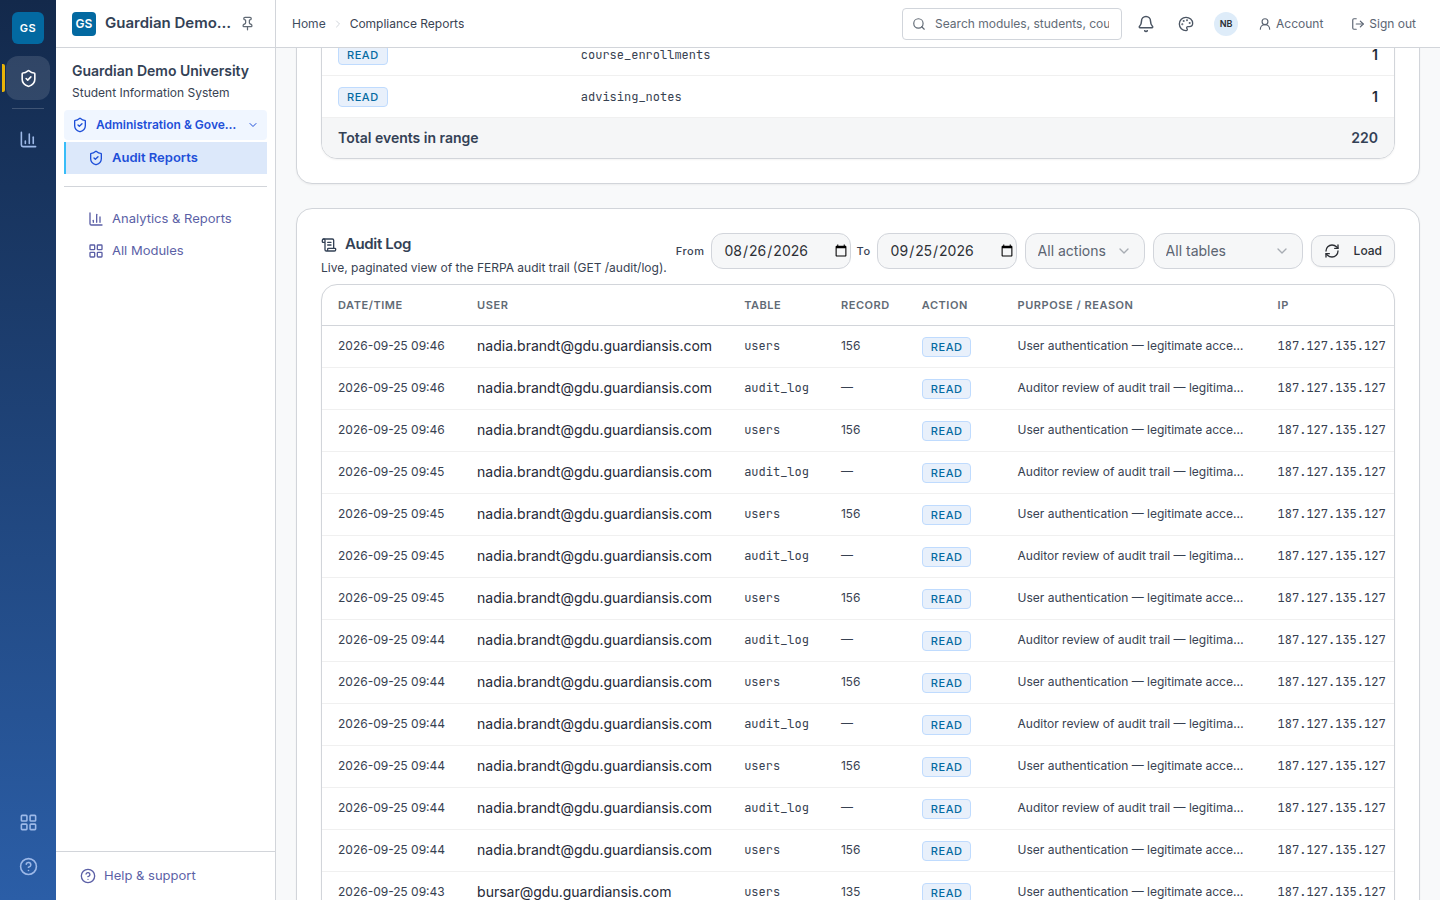Screen dimensions: 1440x900
Task: Open calendar picker on From date
Action: pos(841,251)
